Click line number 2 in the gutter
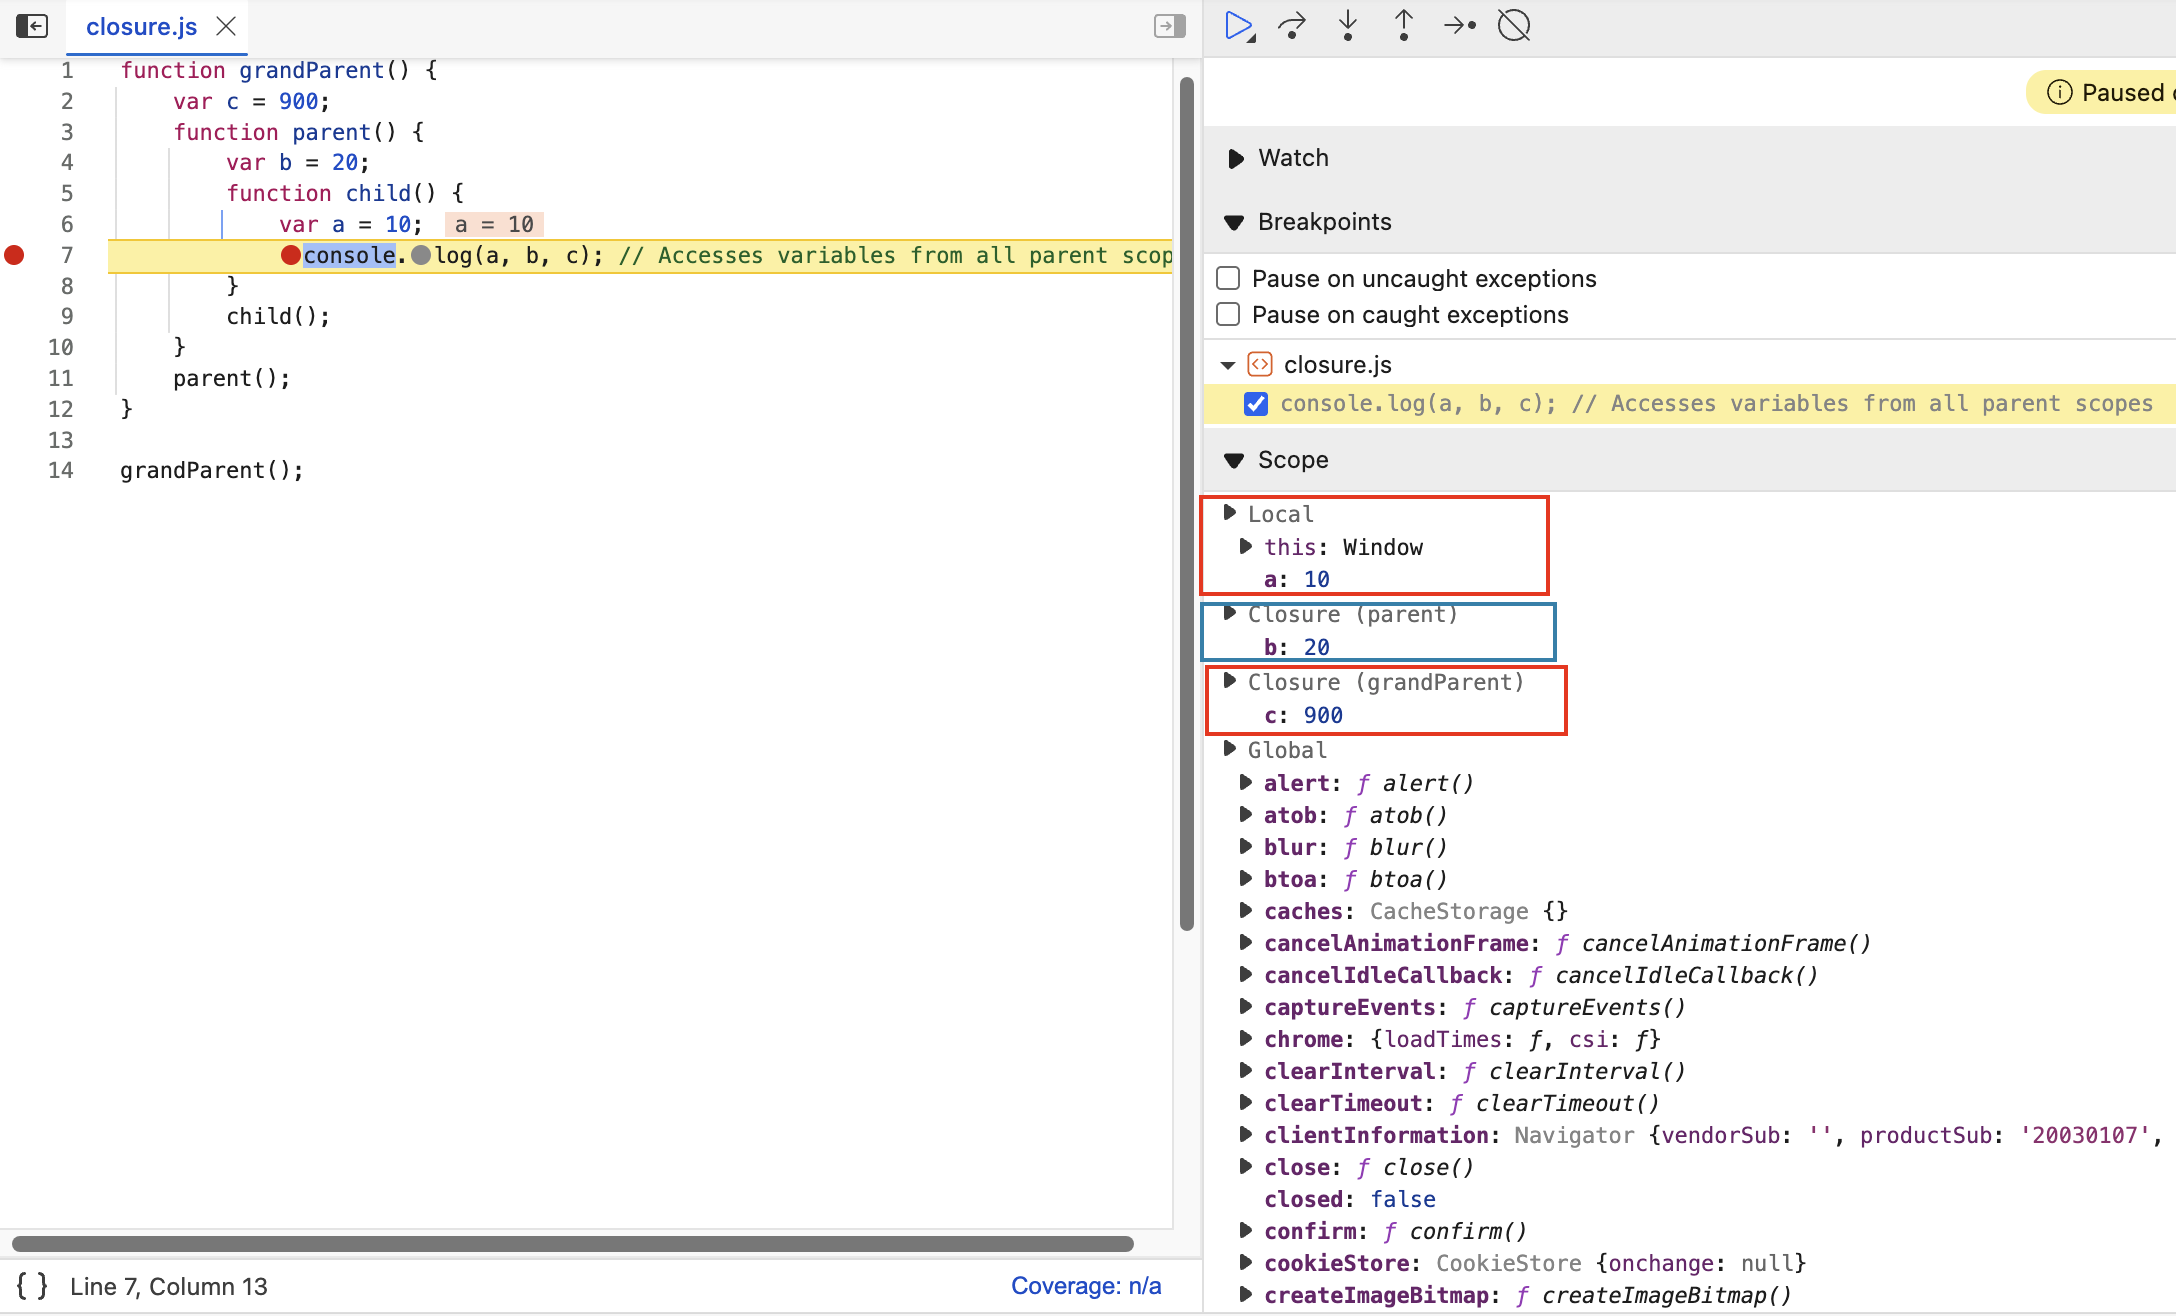2176x1316 pixels. point(67,101)
